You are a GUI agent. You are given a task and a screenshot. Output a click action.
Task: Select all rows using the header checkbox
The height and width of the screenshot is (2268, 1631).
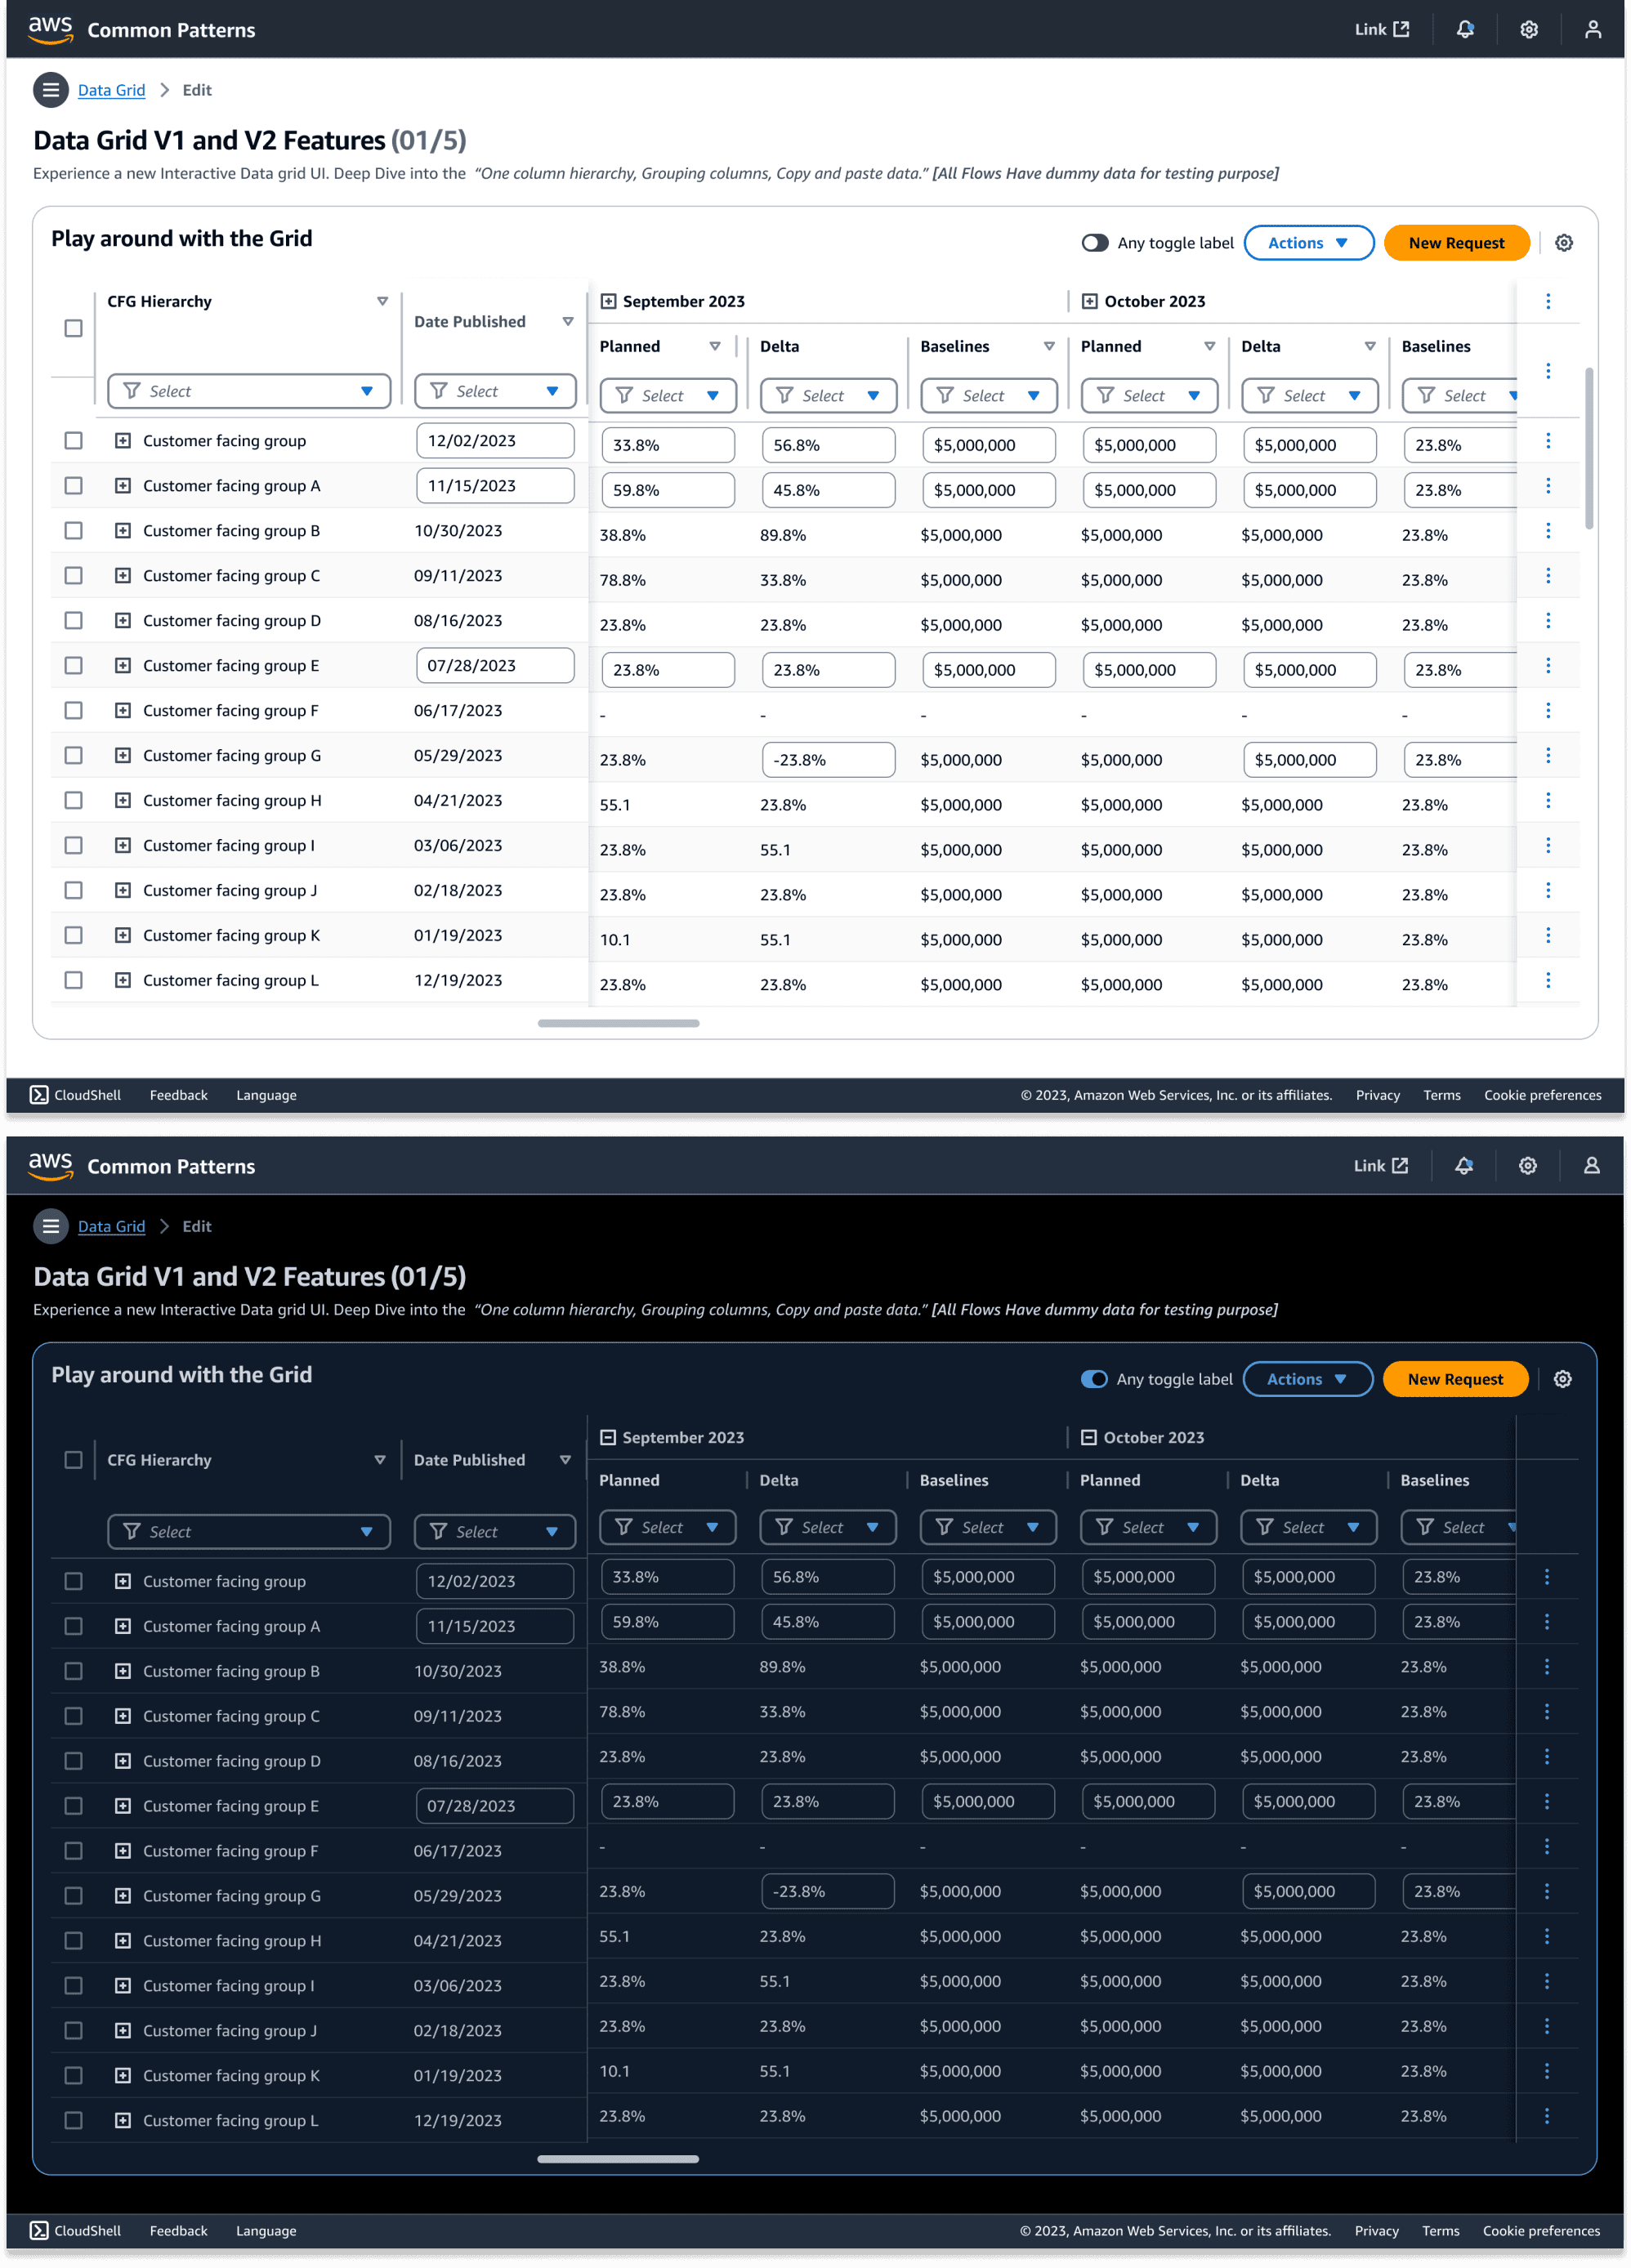click(73, 327)
